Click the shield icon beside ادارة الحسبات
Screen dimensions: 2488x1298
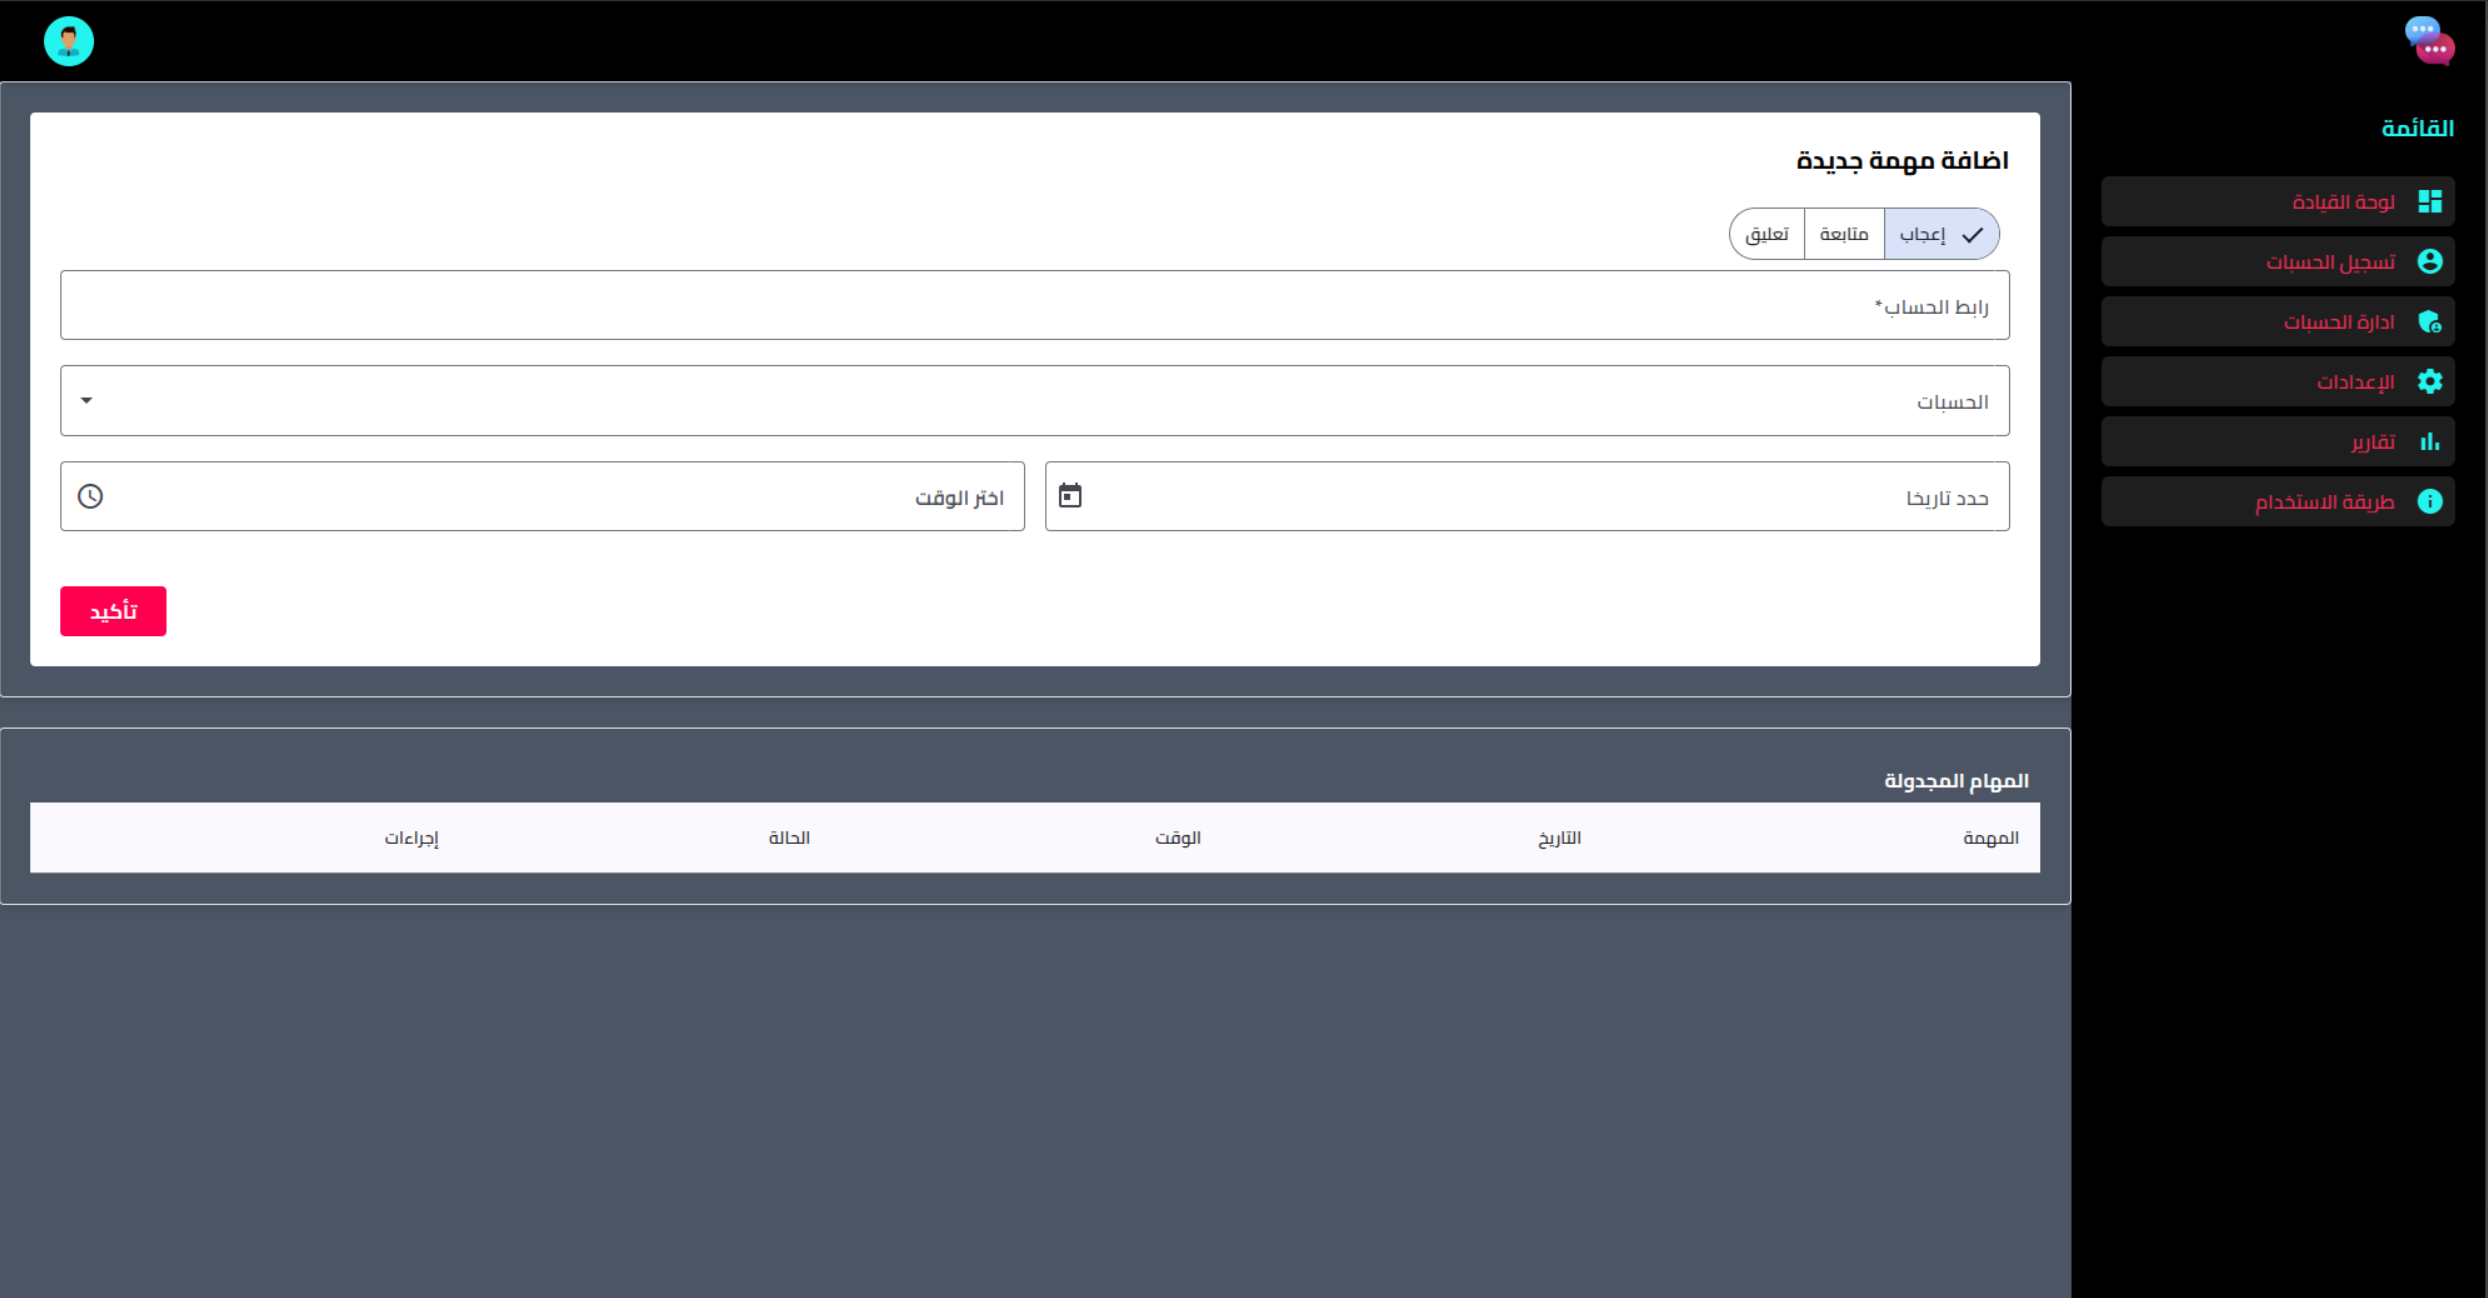point(2430,321)
